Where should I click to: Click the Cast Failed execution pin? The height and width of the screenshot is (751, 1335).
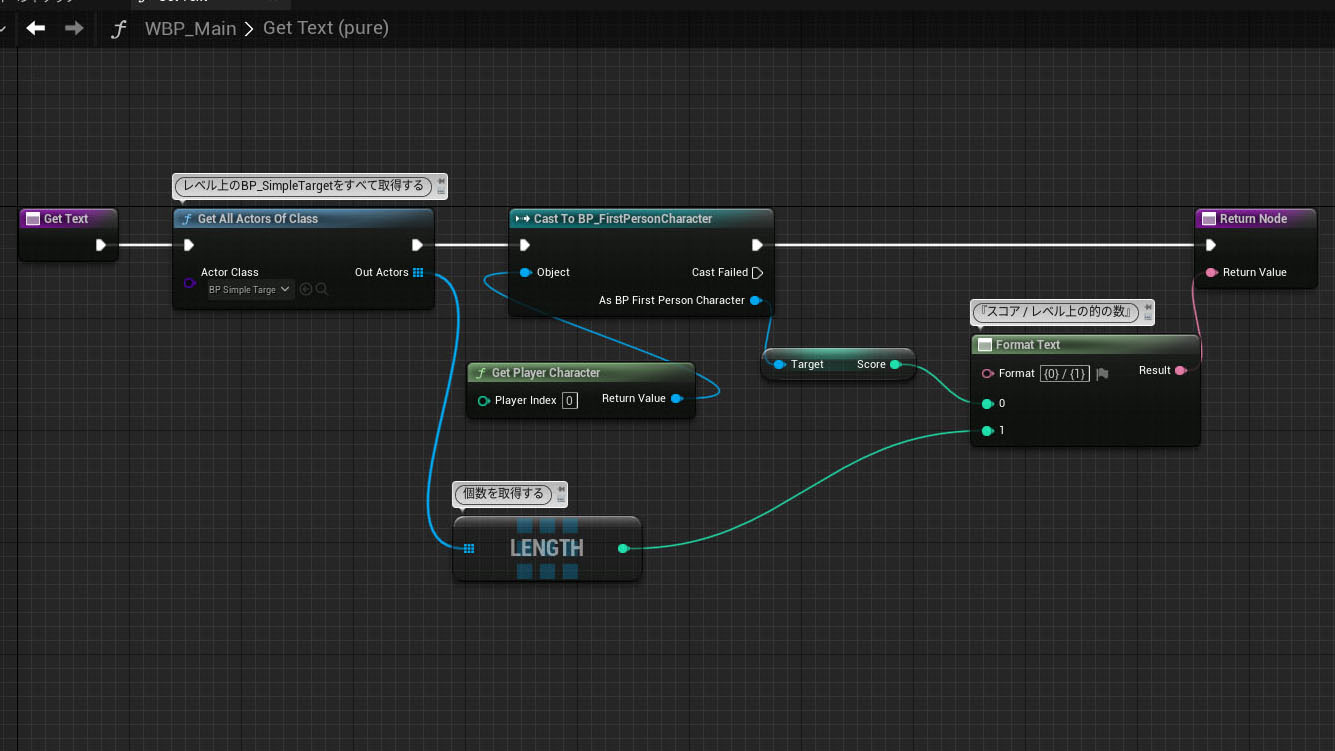tap(757, 272)
